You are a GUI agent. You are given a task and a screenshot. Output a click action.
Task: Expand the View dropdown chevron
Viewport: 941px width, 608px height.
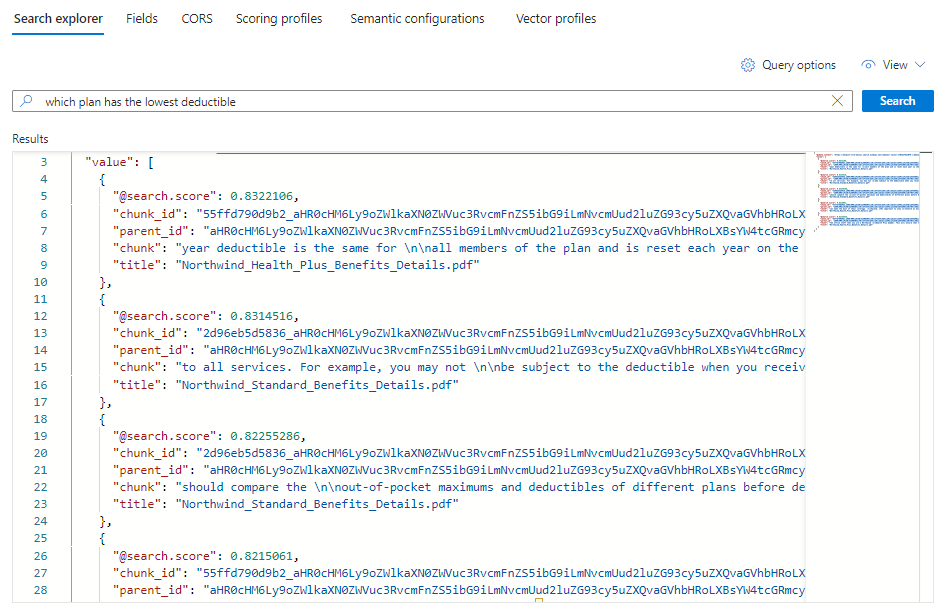(920, 65)
